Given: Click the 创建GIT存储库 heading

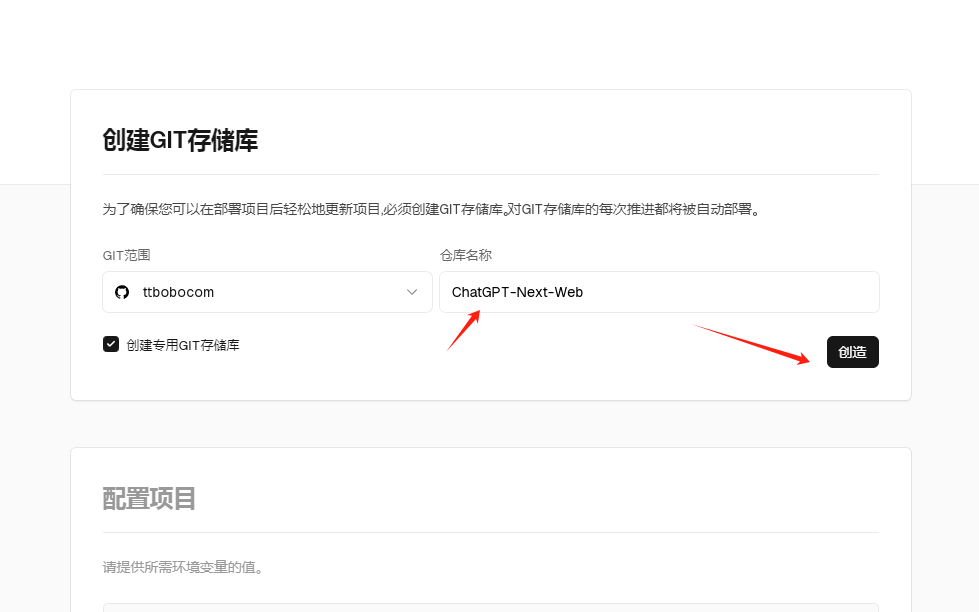Looking at the screenshot, I should [178, 140].
